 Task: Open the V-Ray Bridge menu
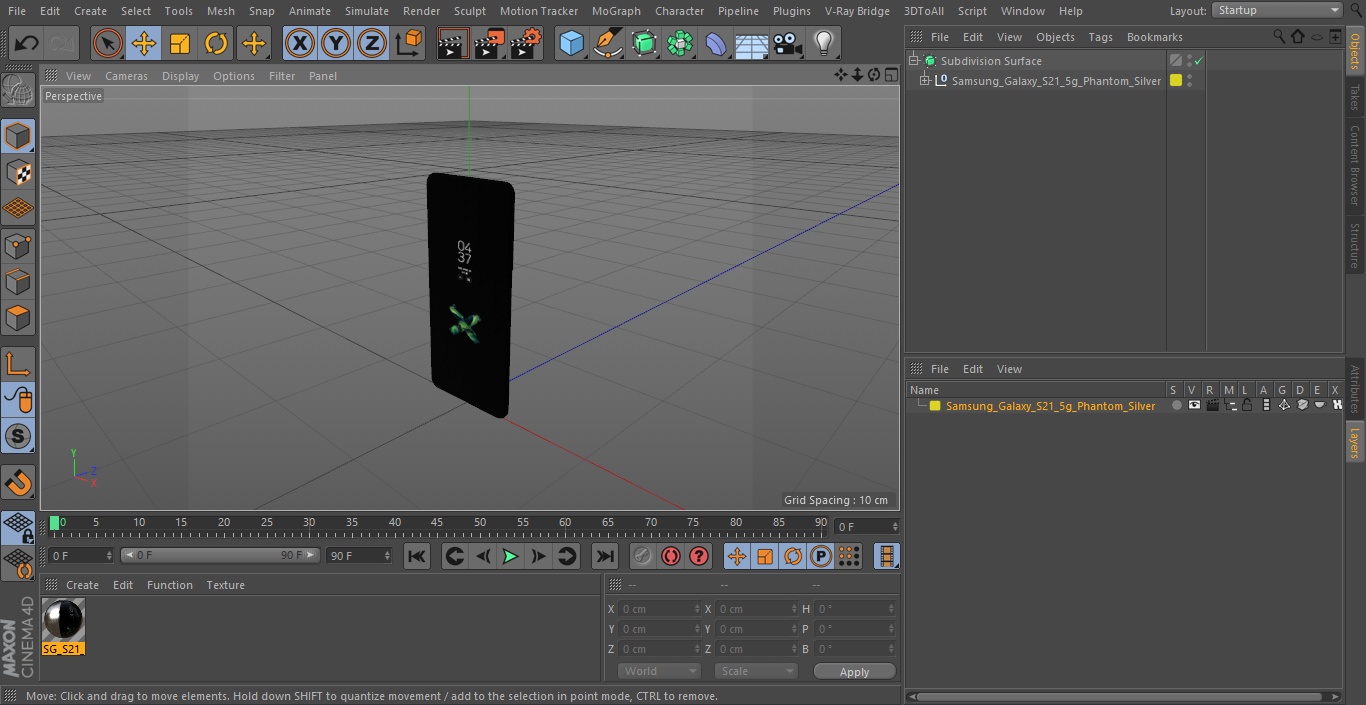click(x=857, y=11)
